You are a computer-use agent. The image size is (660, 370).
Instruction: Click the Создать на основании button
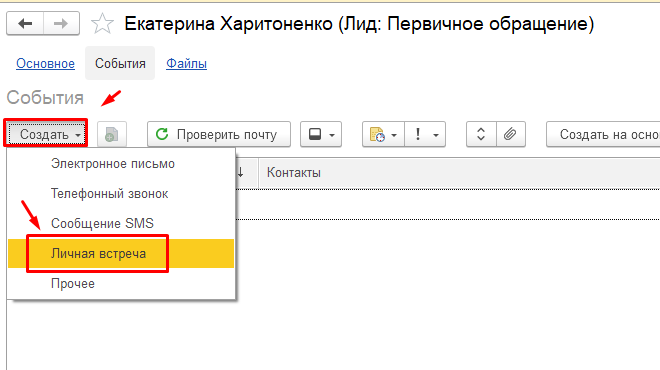point(603,134)
